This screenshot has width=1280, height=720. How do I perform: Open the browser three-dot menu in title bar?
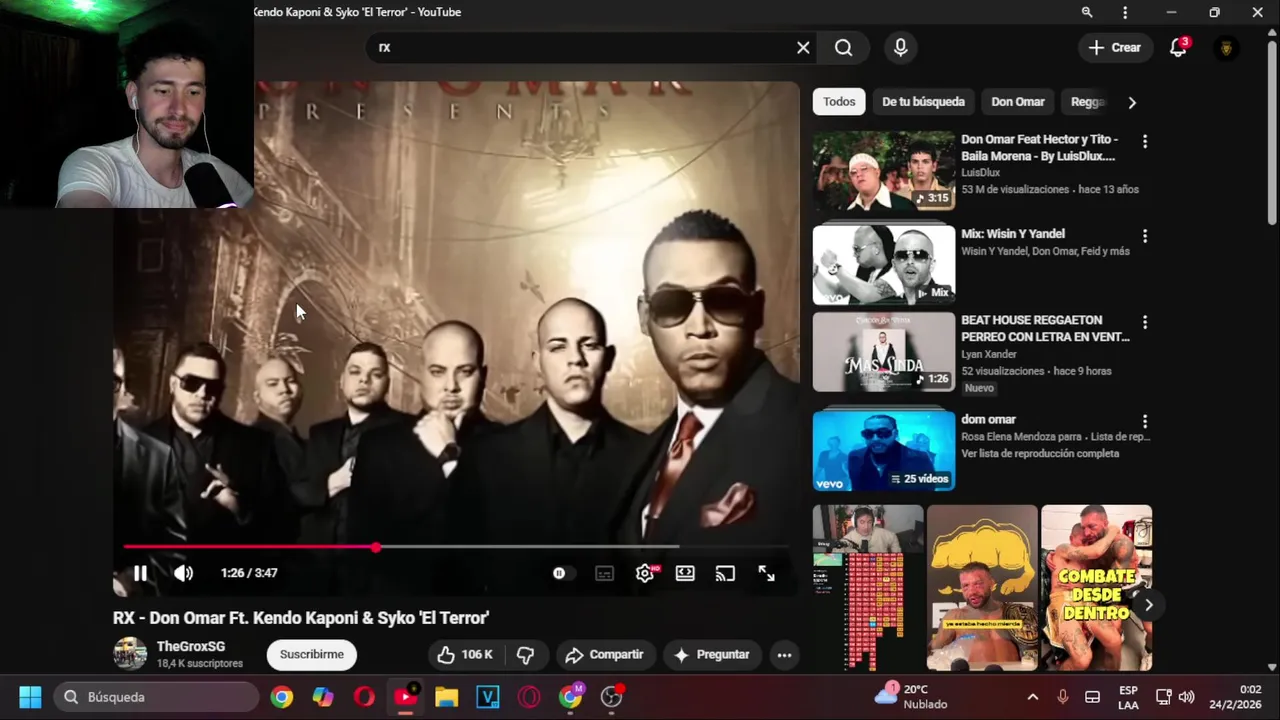pyautogui.click(x=1125, y=12)
